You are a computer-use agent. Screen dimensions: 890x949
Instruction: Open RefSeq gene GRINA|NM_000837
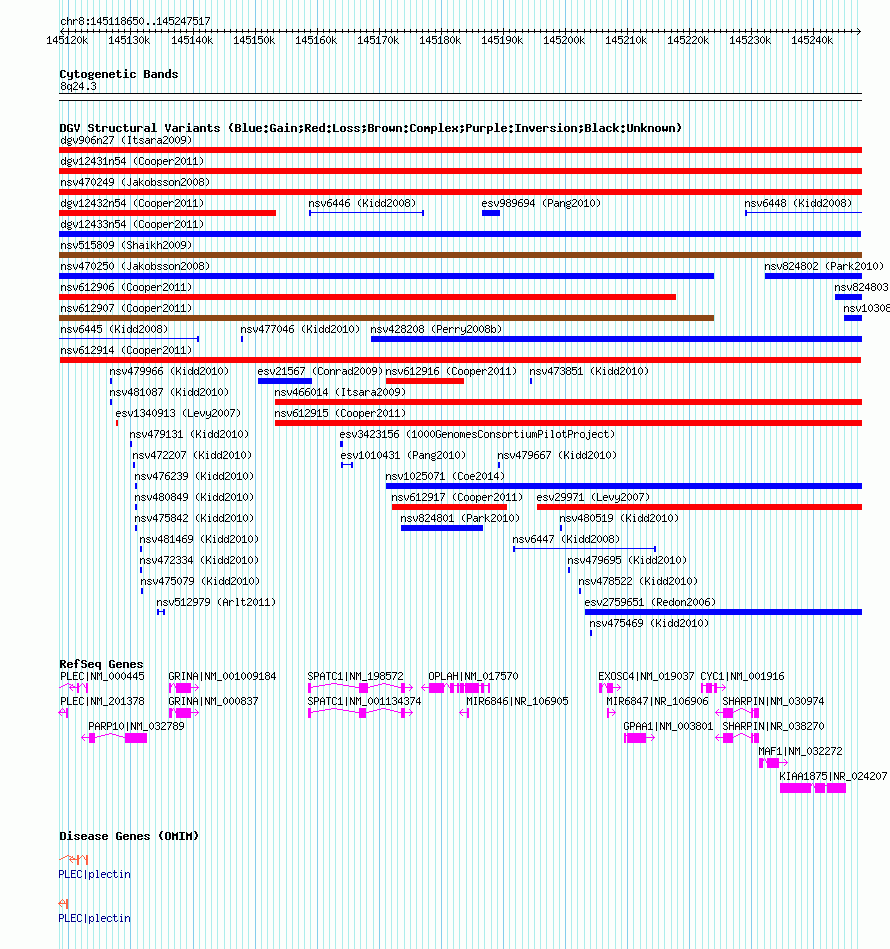[184, 713]
